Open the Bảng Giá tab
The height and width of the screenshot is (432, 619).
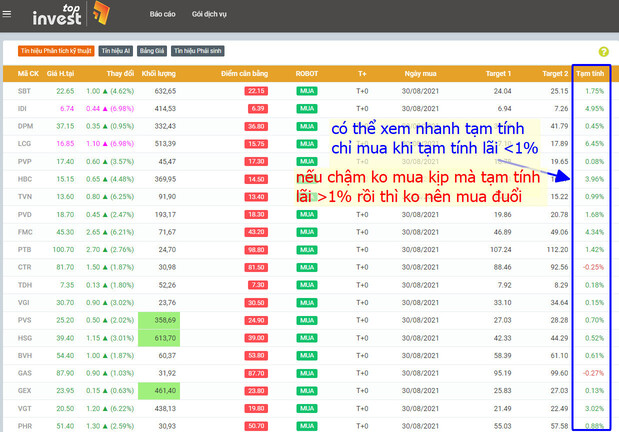pyautogui.click(x=152, y=50)
